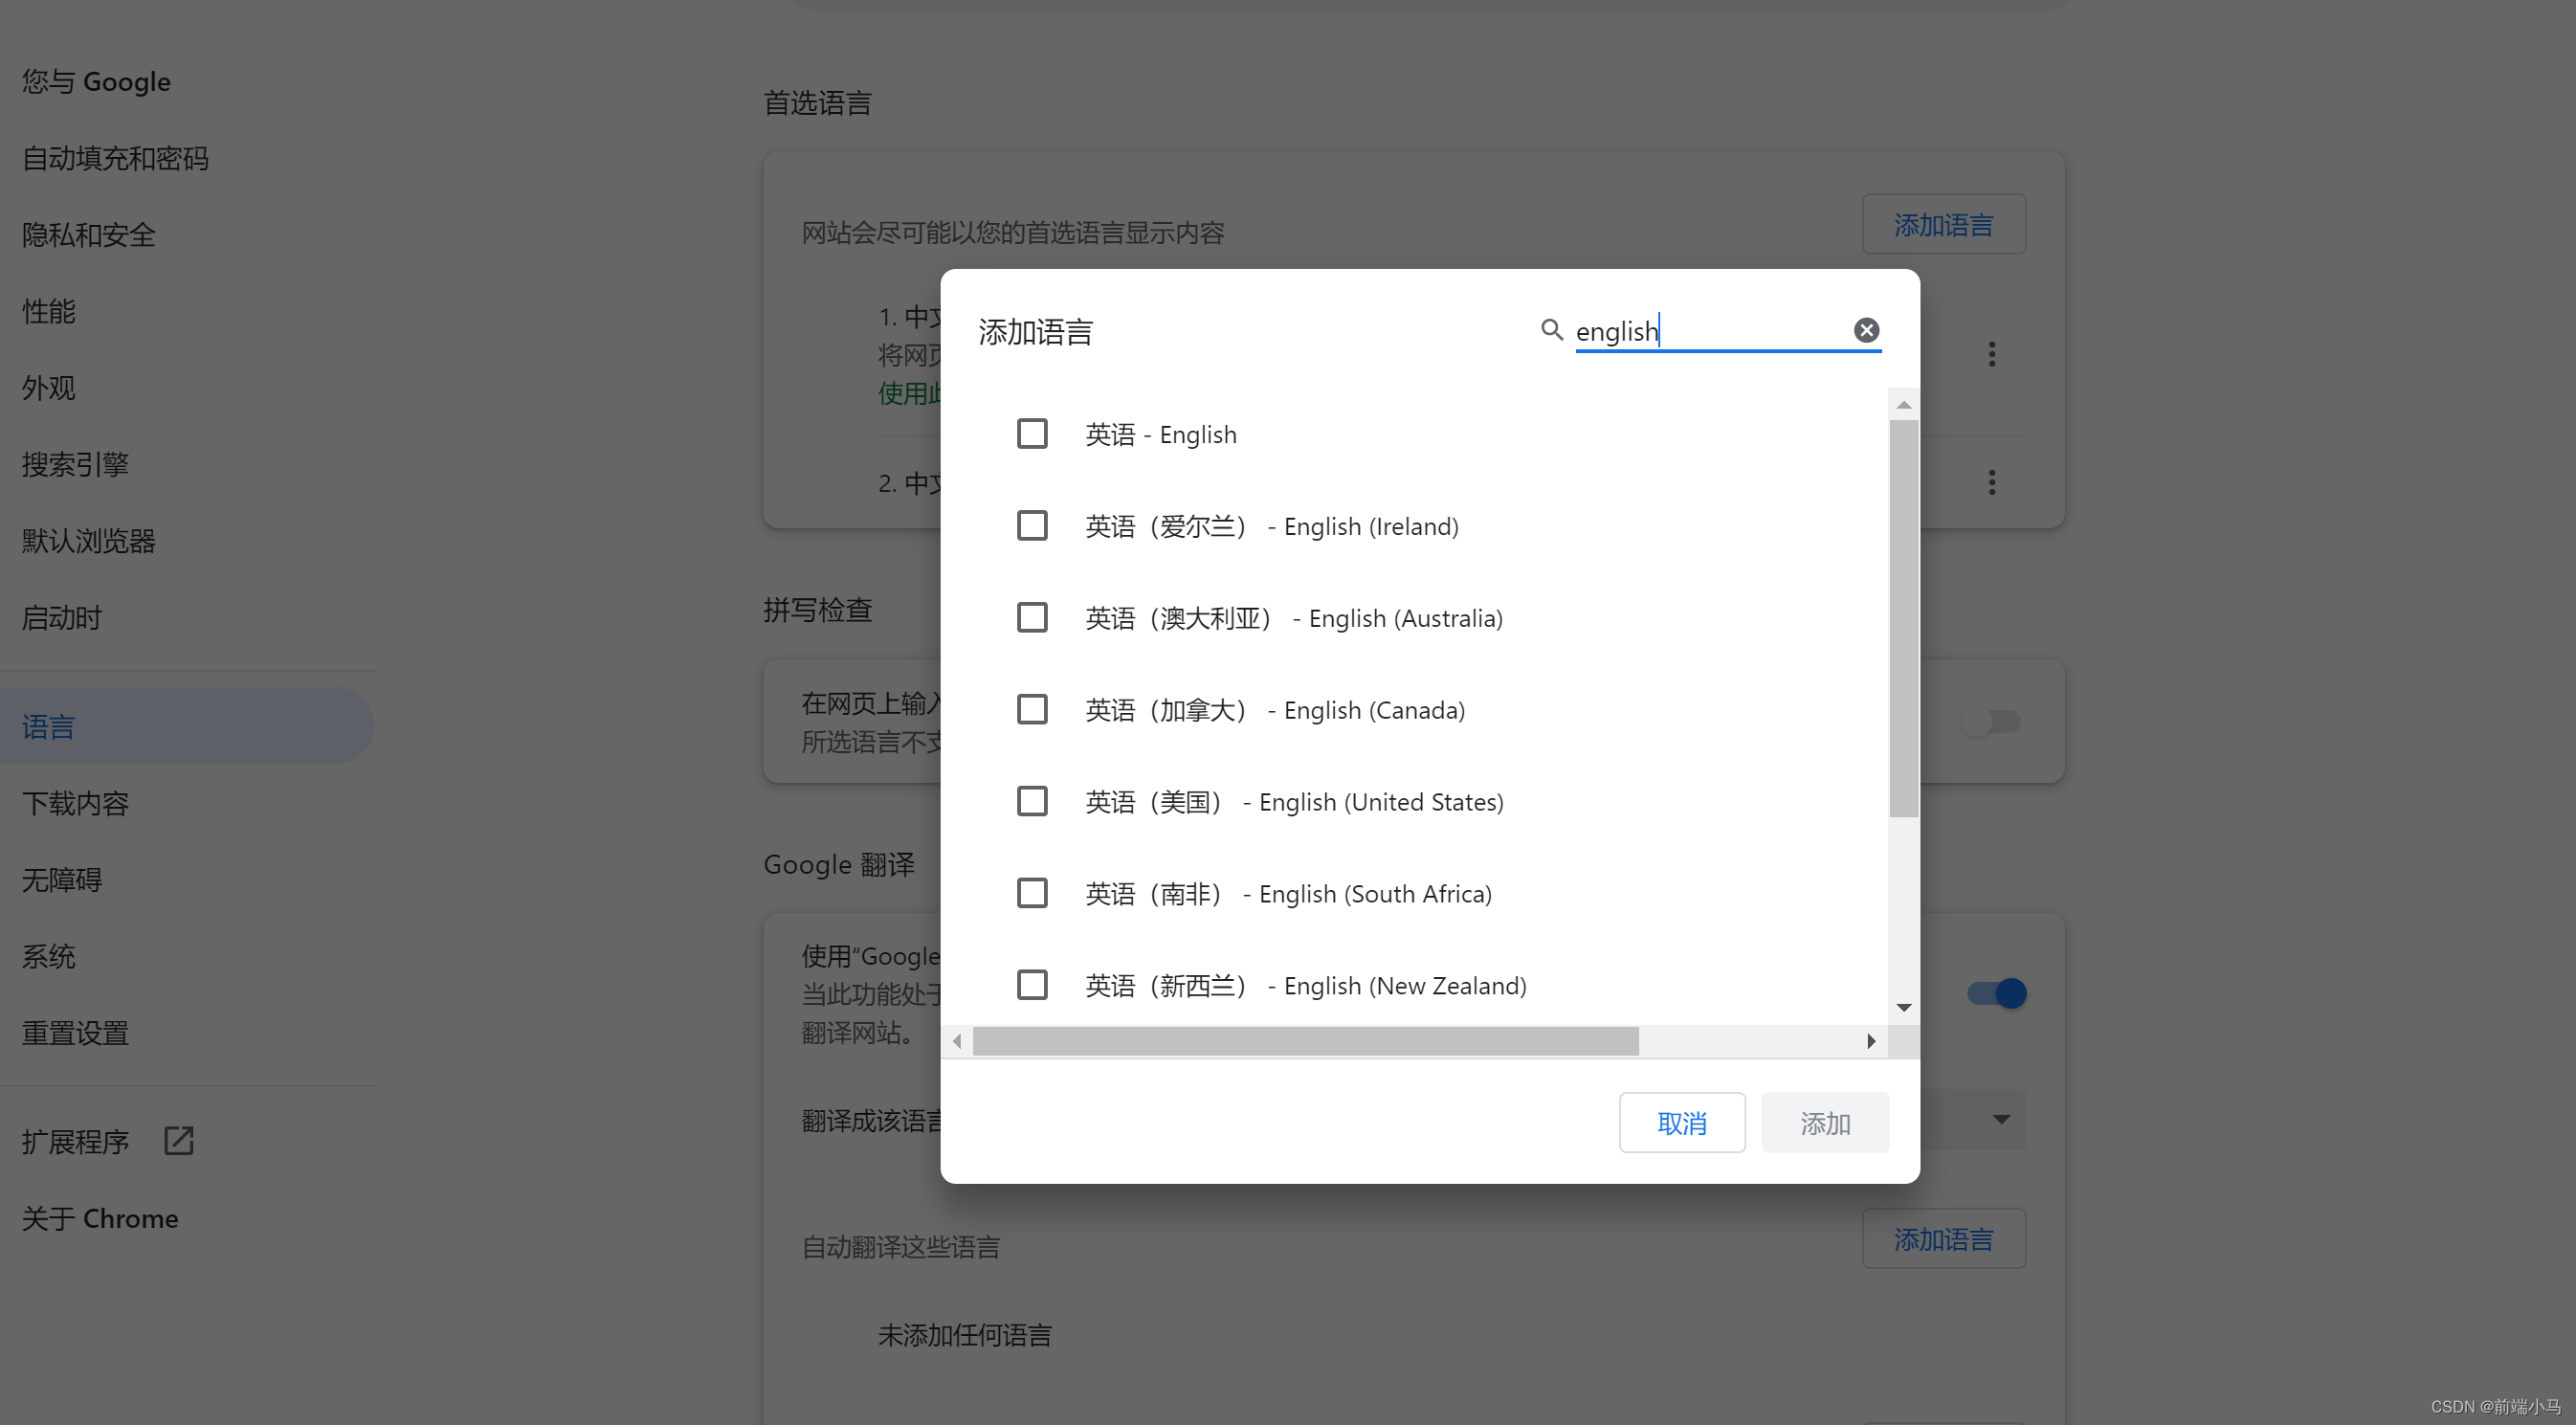2576x1425 pixels.
Task: Click the Cancel button in dialog
Action: click(1681, 1123)
